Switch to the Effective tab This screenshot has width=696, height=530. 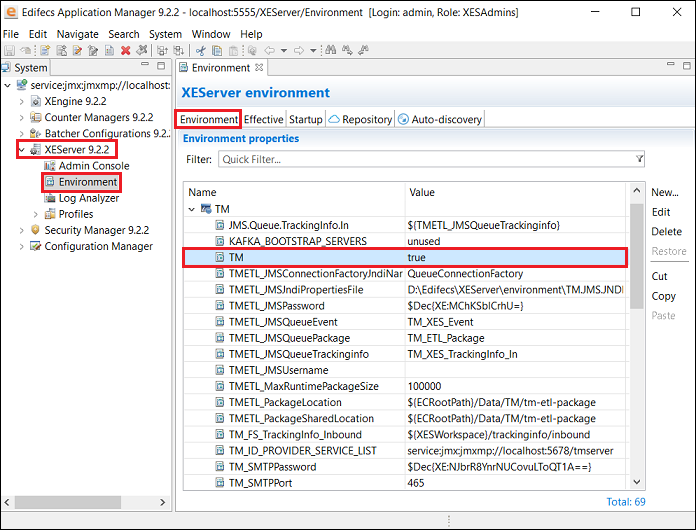263,119
